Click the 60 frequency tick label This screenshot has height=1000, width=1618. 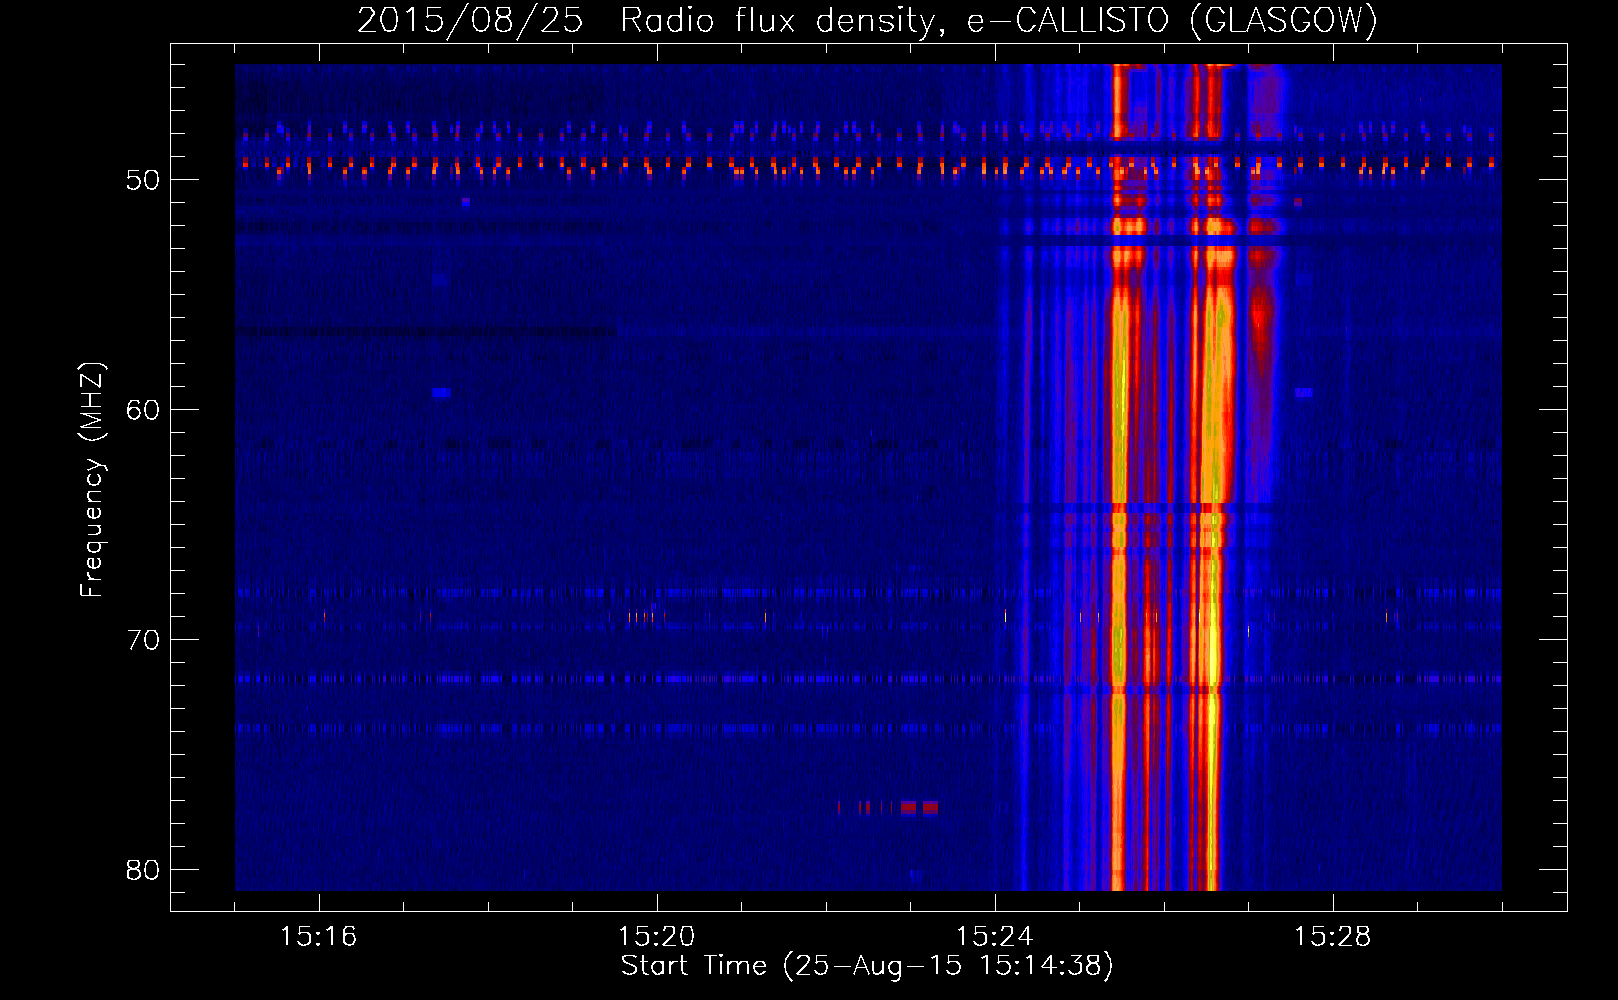[143, 410]
